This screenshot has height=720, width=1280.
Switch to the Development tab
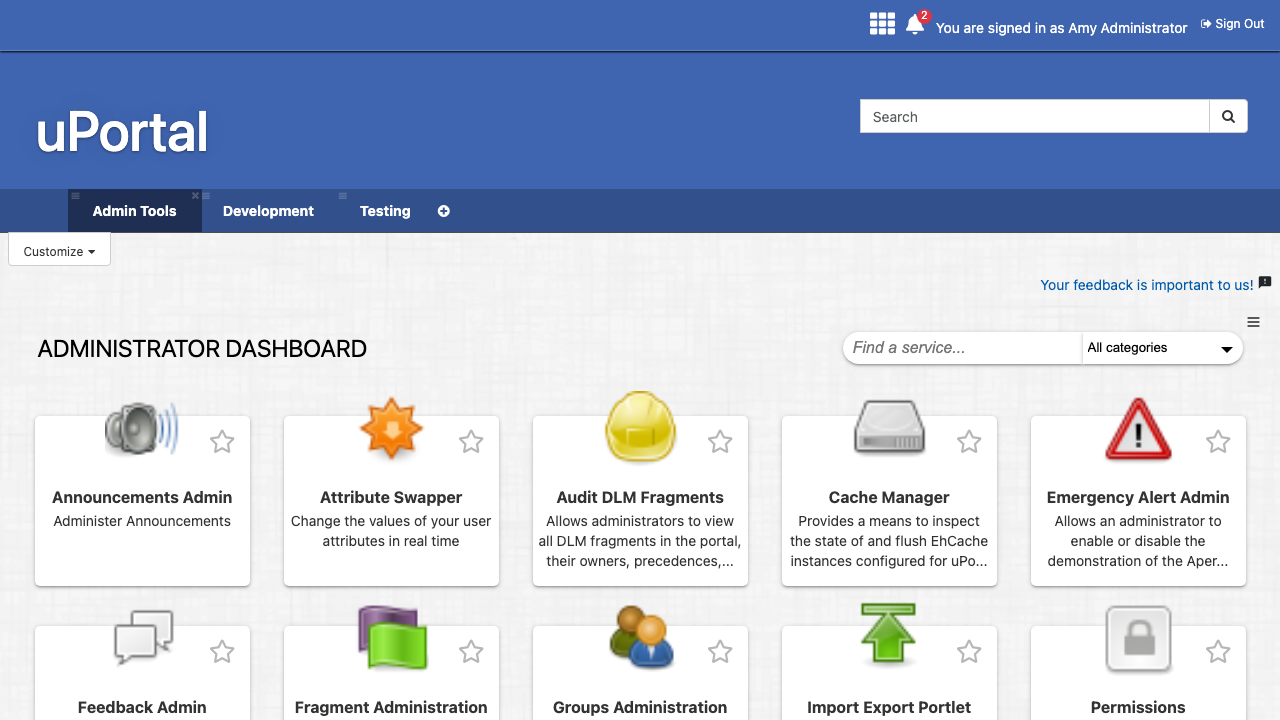268,211
